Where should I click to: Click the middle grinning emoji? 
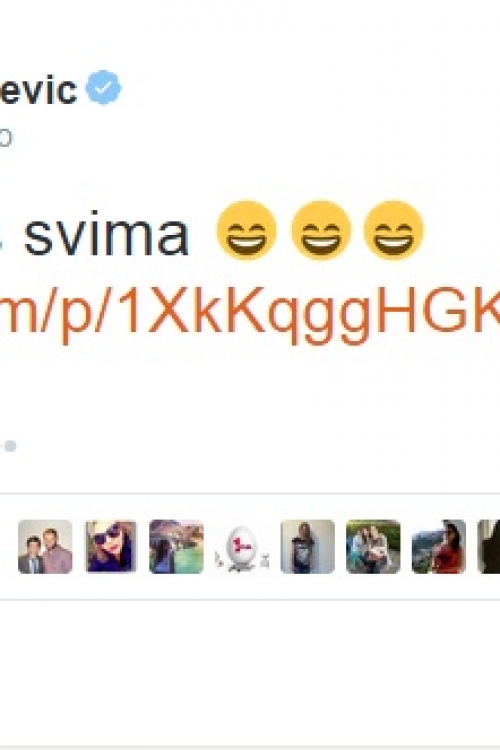point(321,230)
